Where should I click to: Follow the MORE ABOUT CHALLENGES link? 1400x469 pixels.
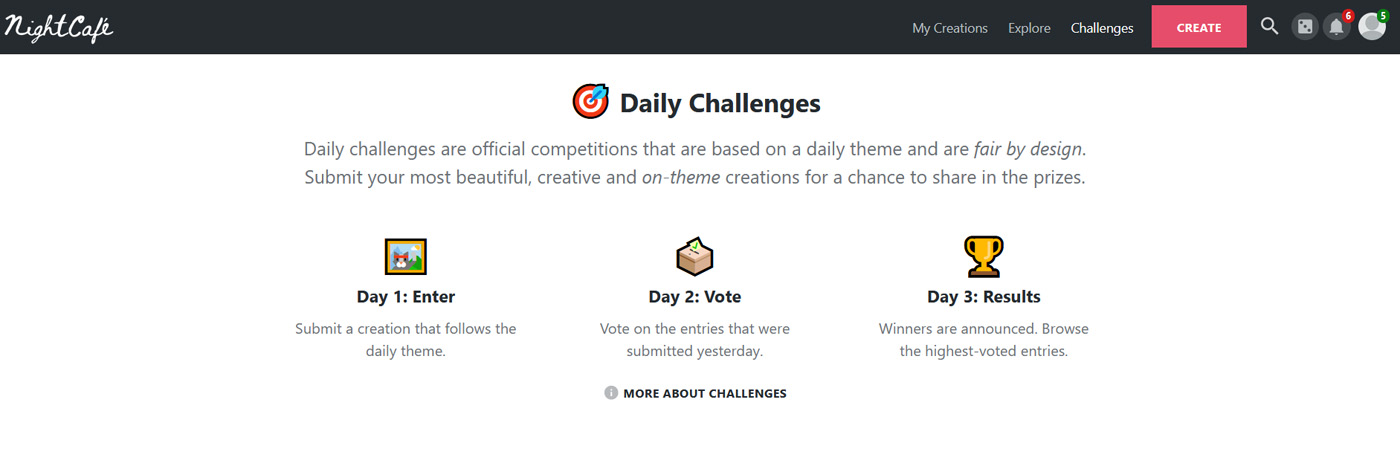704,393
